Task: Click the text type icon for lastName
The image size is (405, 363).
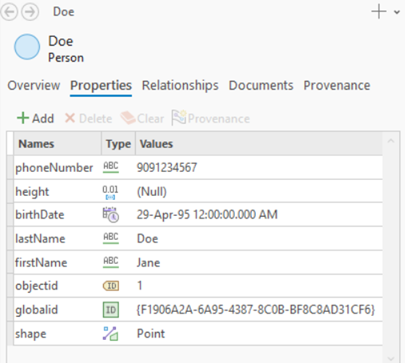Action: point(111,238)
